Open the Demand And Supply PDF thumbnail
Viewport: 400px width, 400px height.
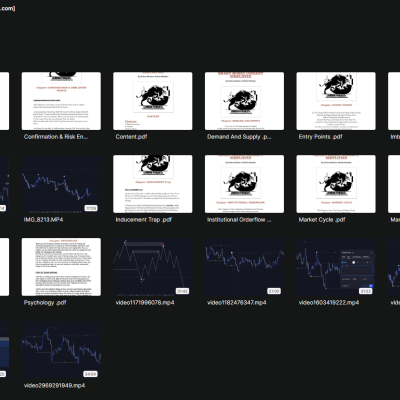pyautogui.click(x=244, y=101)
